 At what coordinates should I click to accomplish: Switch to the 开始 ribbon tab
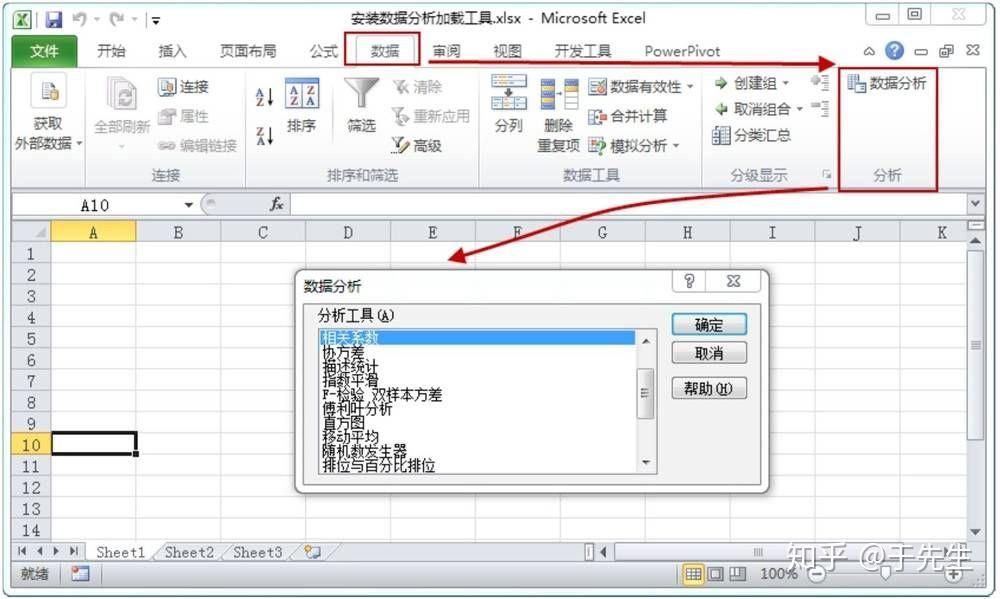click(111, 51)
